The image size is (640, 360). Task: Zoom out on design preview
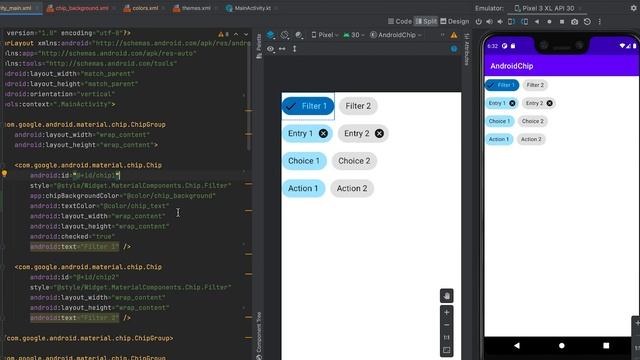pyautogui.click(x=447, y=325)
